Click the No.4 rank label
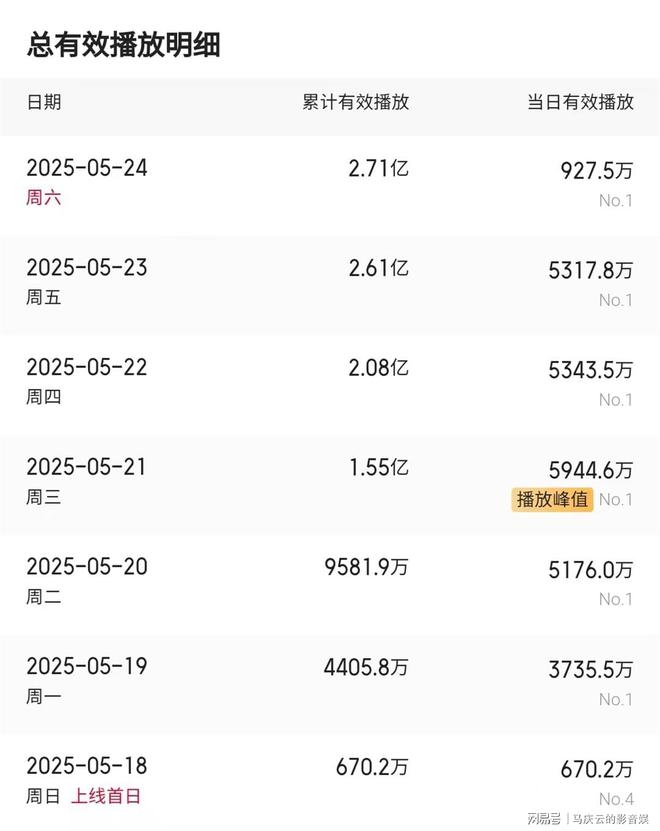This screenshot has width=660, height=831. pos(615,799)
